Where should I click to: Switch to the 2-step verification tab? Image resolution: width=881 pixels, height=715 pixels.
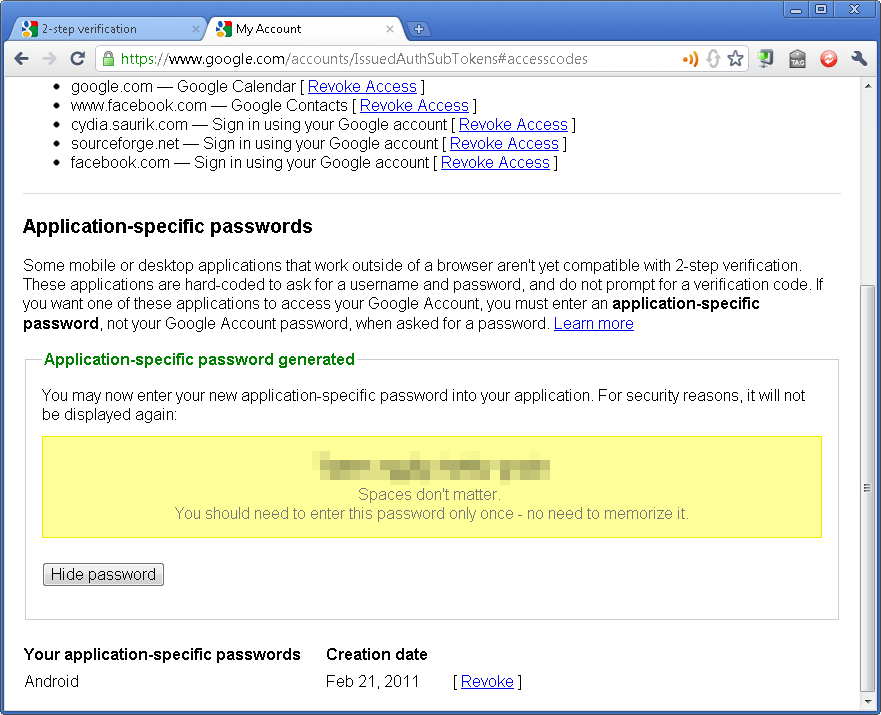click(x=106, y=29)
